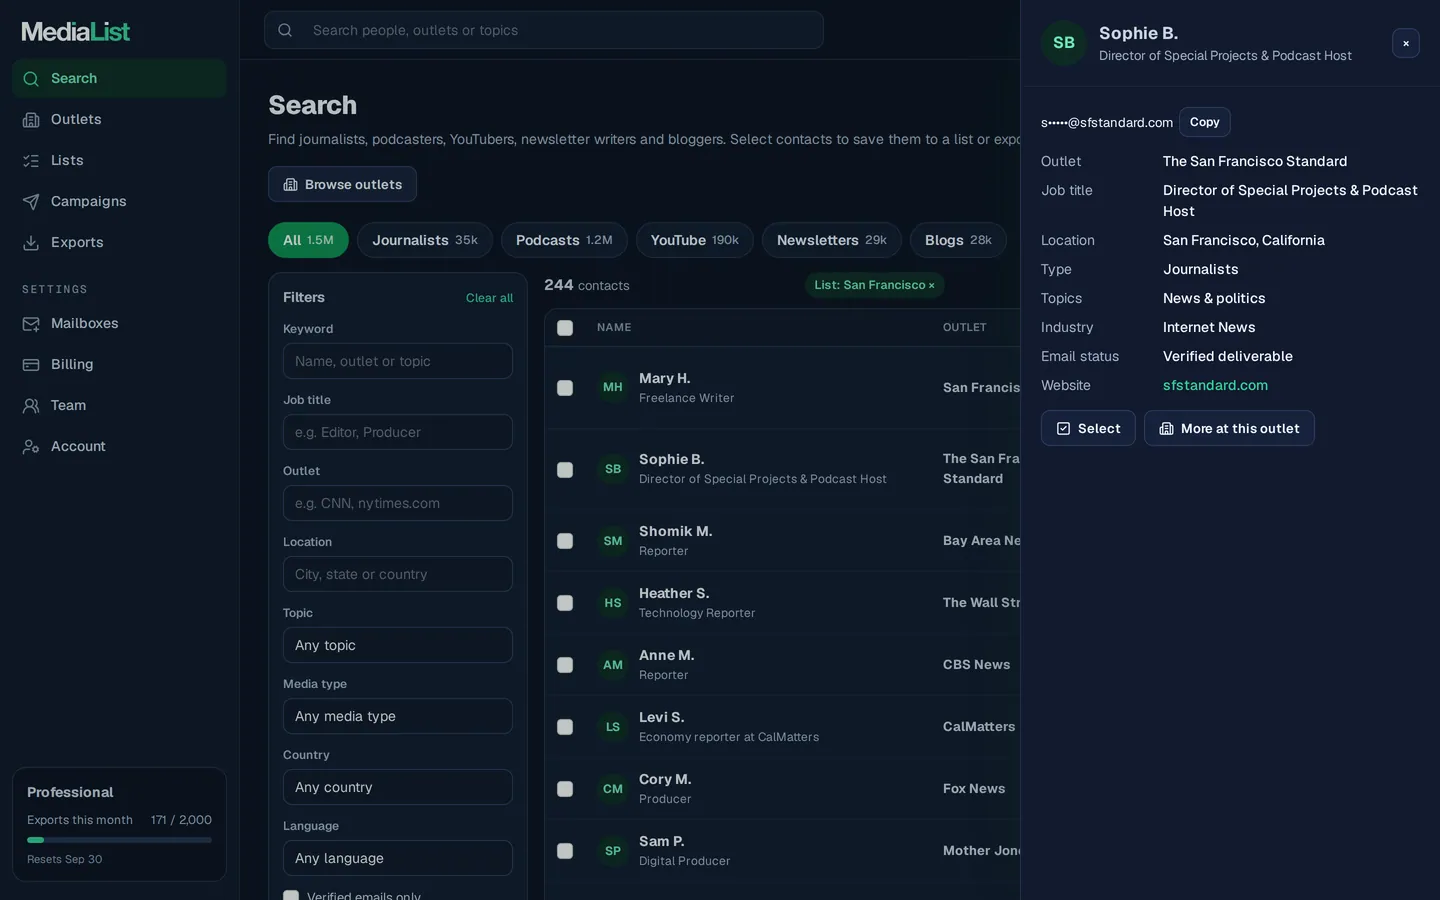1440x900 pixels.
Task: Select the Newsletters filter tab
Action: (x=832, y=240)
